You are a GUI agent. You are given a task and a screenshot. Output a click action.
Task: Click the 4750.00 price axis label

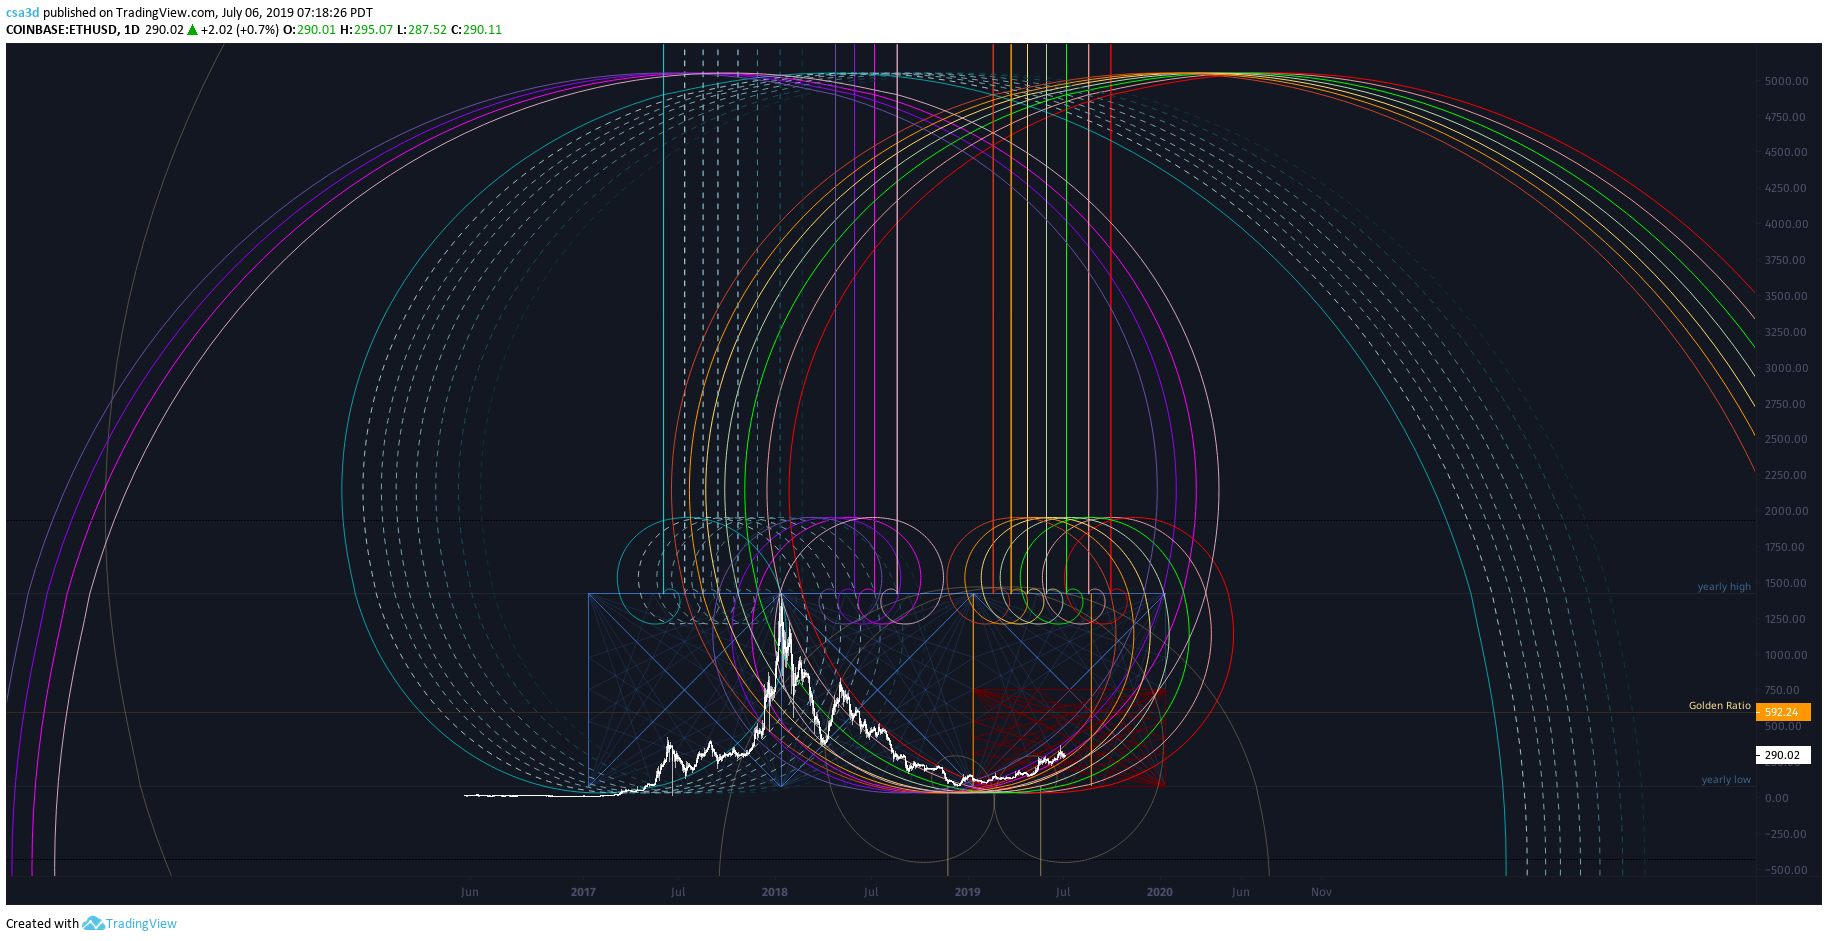[x=1785, y=117]
